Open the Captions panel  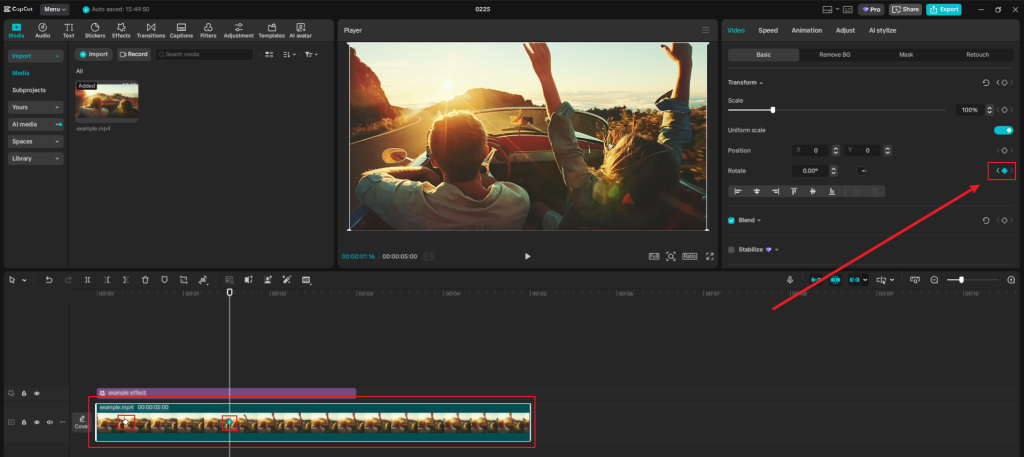coord(181,31)
